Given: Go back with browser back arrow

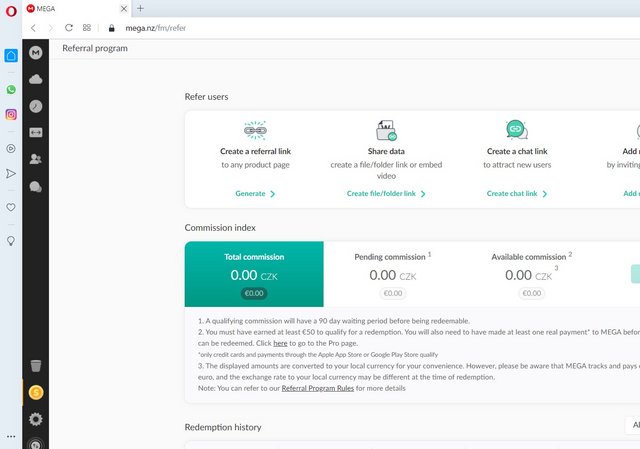Looking at the screenshot, I should click(33, 28).
